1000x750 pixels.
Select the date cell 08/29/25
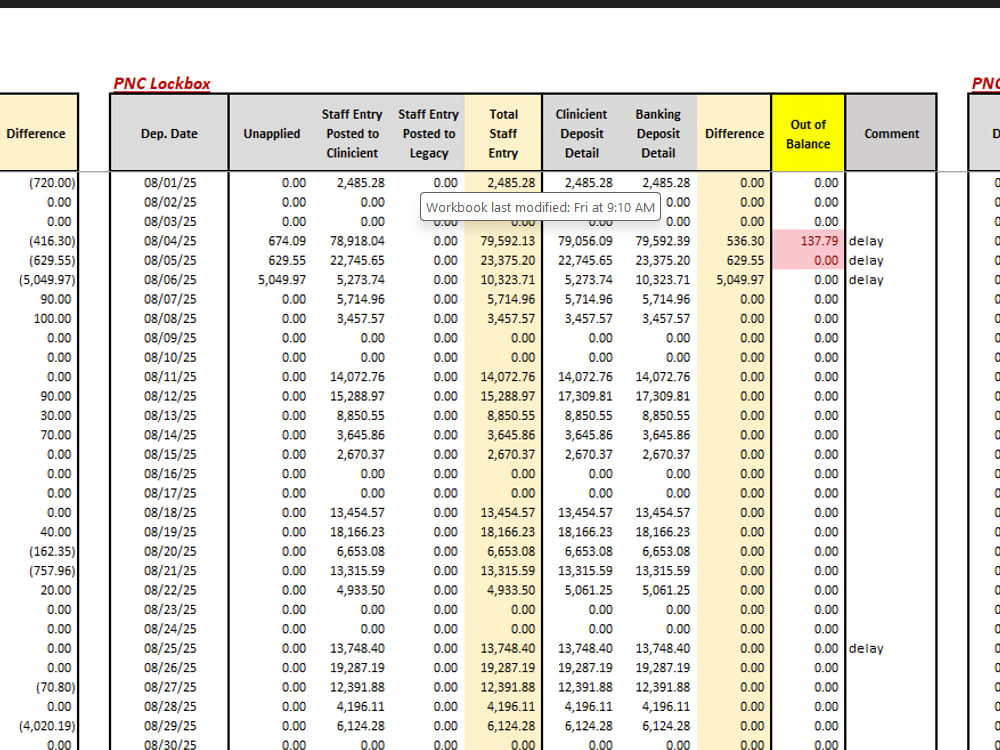point(170,726)
